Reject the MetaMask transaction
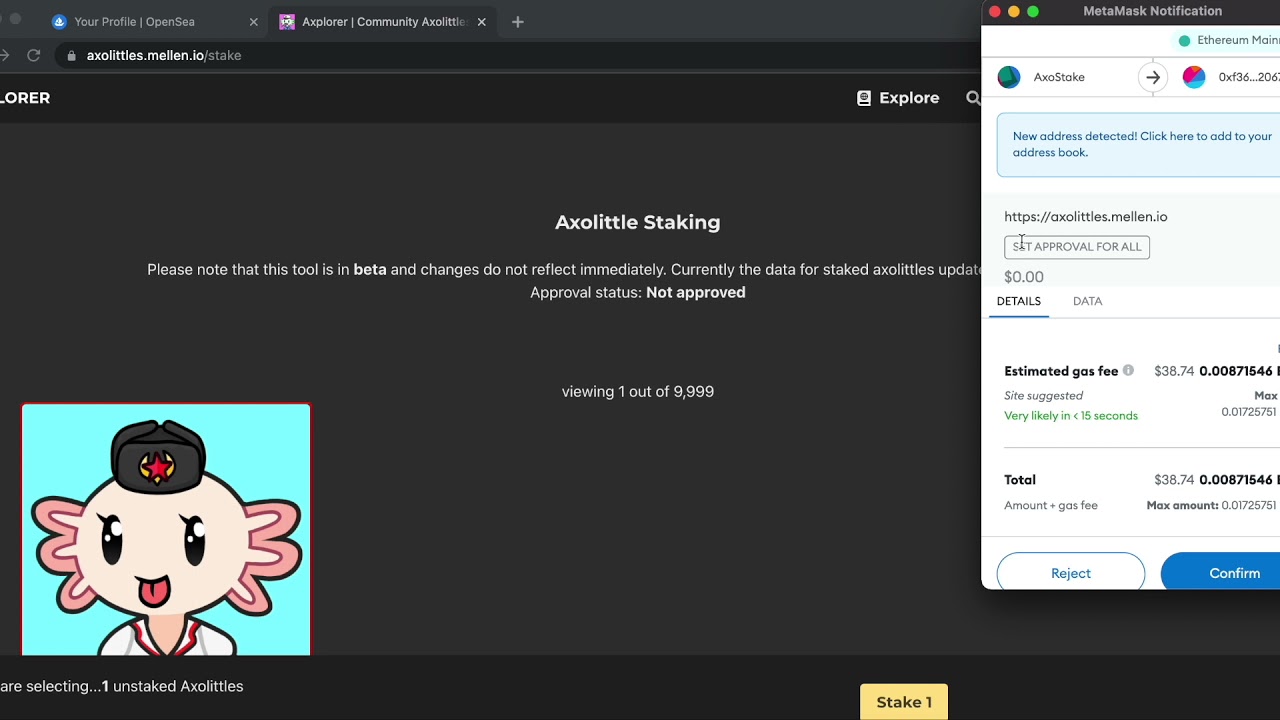 pos(1071,573)
